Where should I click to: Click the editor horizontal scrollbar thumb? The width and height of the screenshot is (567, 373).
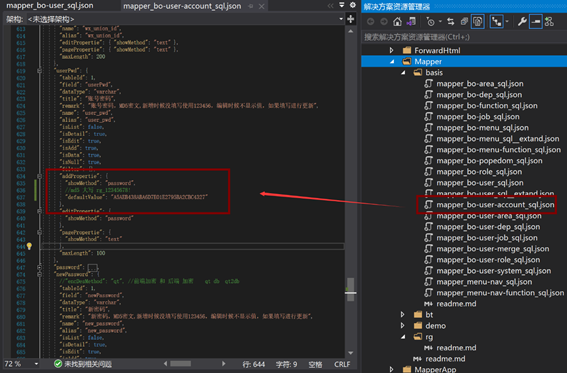[x=180, y=364]
